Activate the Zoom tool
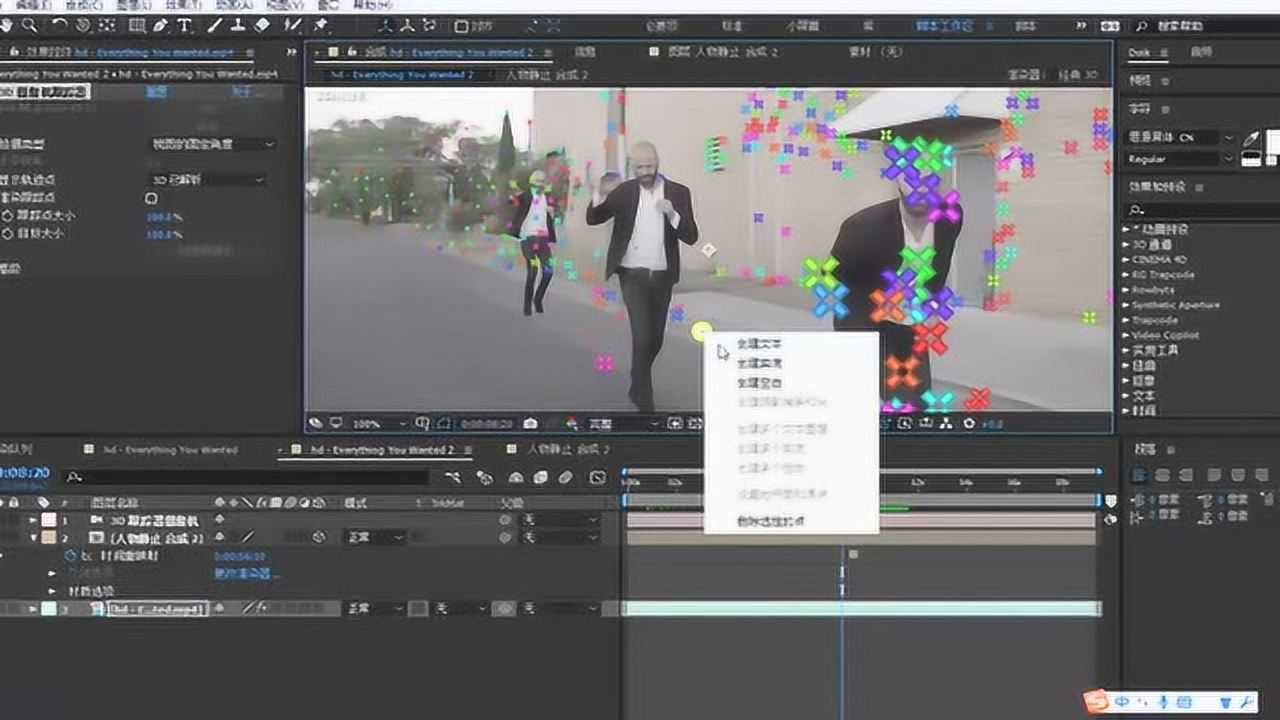Image resolution: width=1280 pixels, height=720 pixels. pos(30,26)
